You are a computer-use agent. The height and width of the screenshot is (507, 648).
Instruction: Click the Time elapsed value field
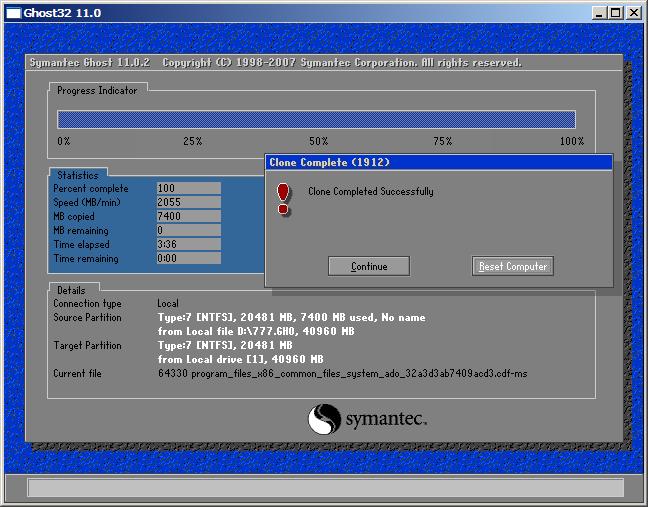pos(188,244)
